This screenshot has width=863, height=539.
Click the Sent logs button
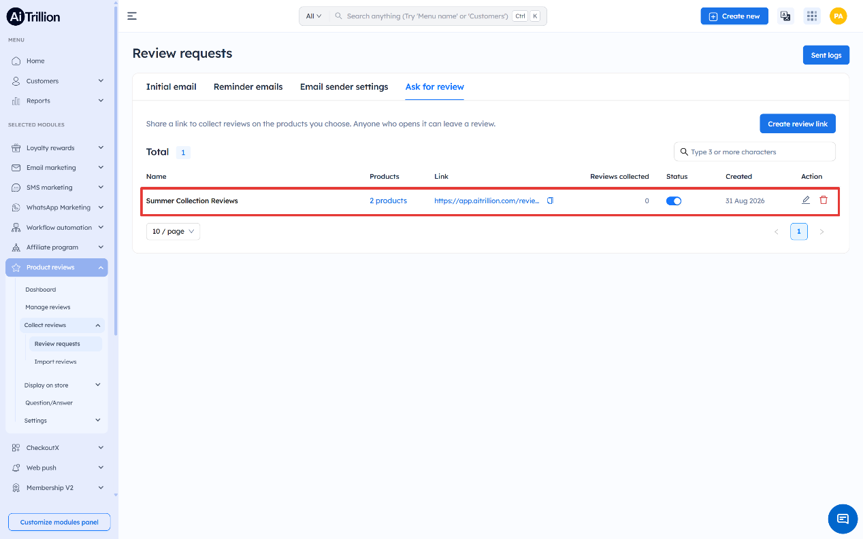tap(826, 55)
